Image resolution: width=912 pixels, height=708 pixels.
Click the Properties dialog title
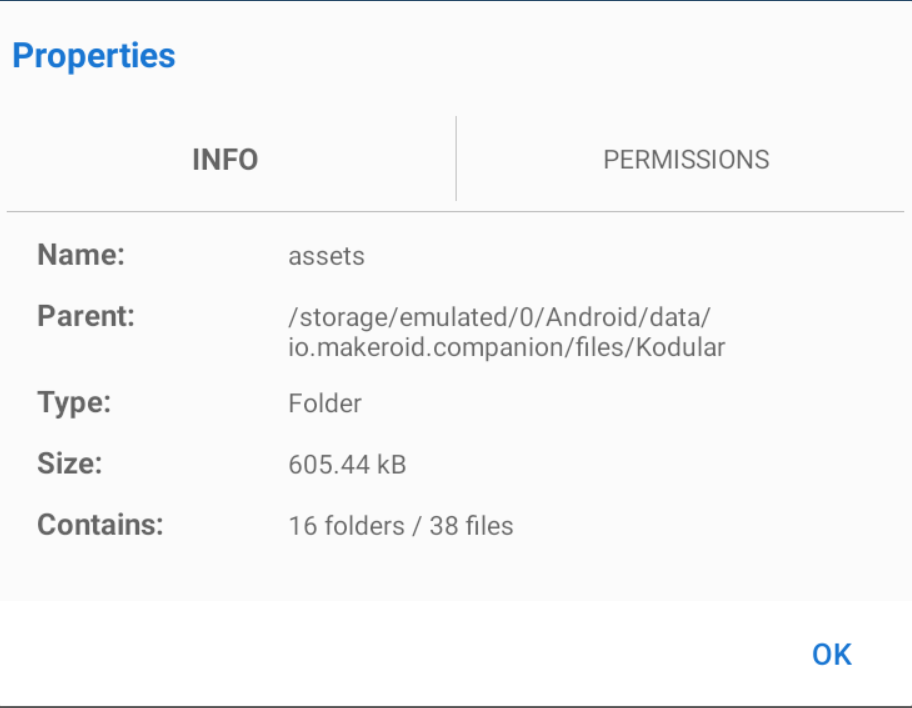(x=94, y=56)
